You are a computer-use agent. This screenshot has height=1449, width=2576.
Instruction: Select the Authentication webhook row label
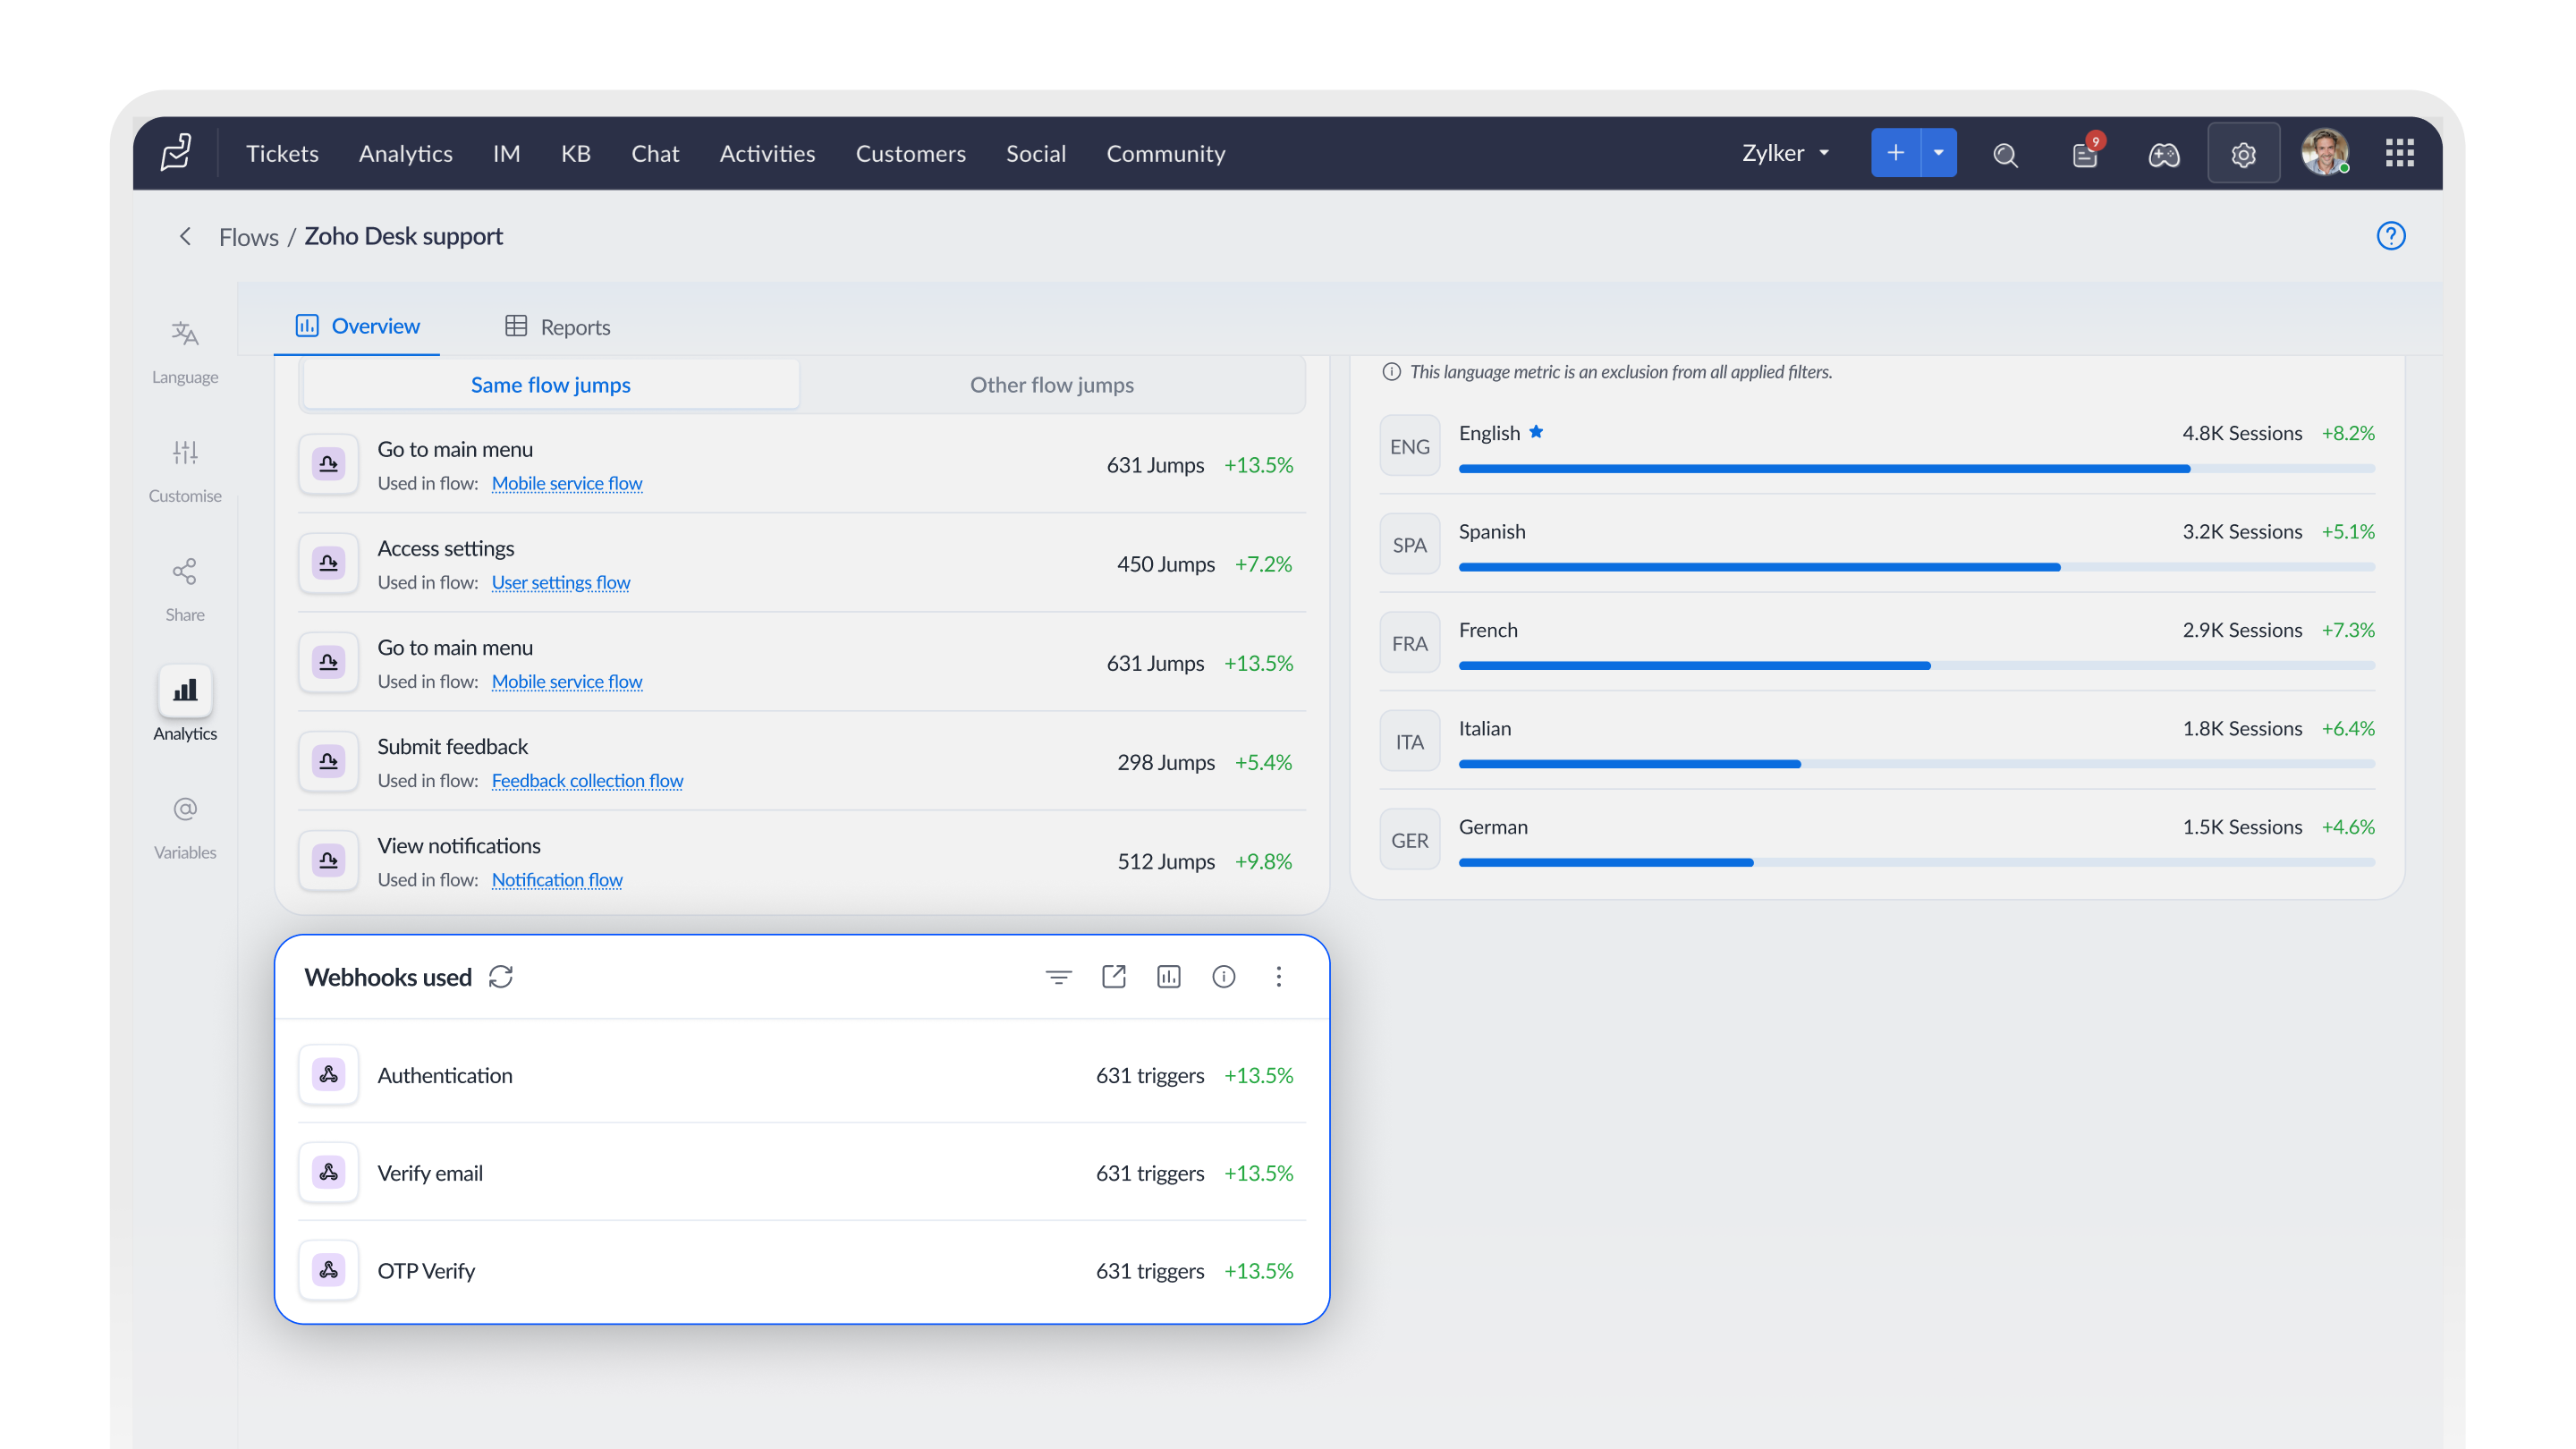point(444,1075)
